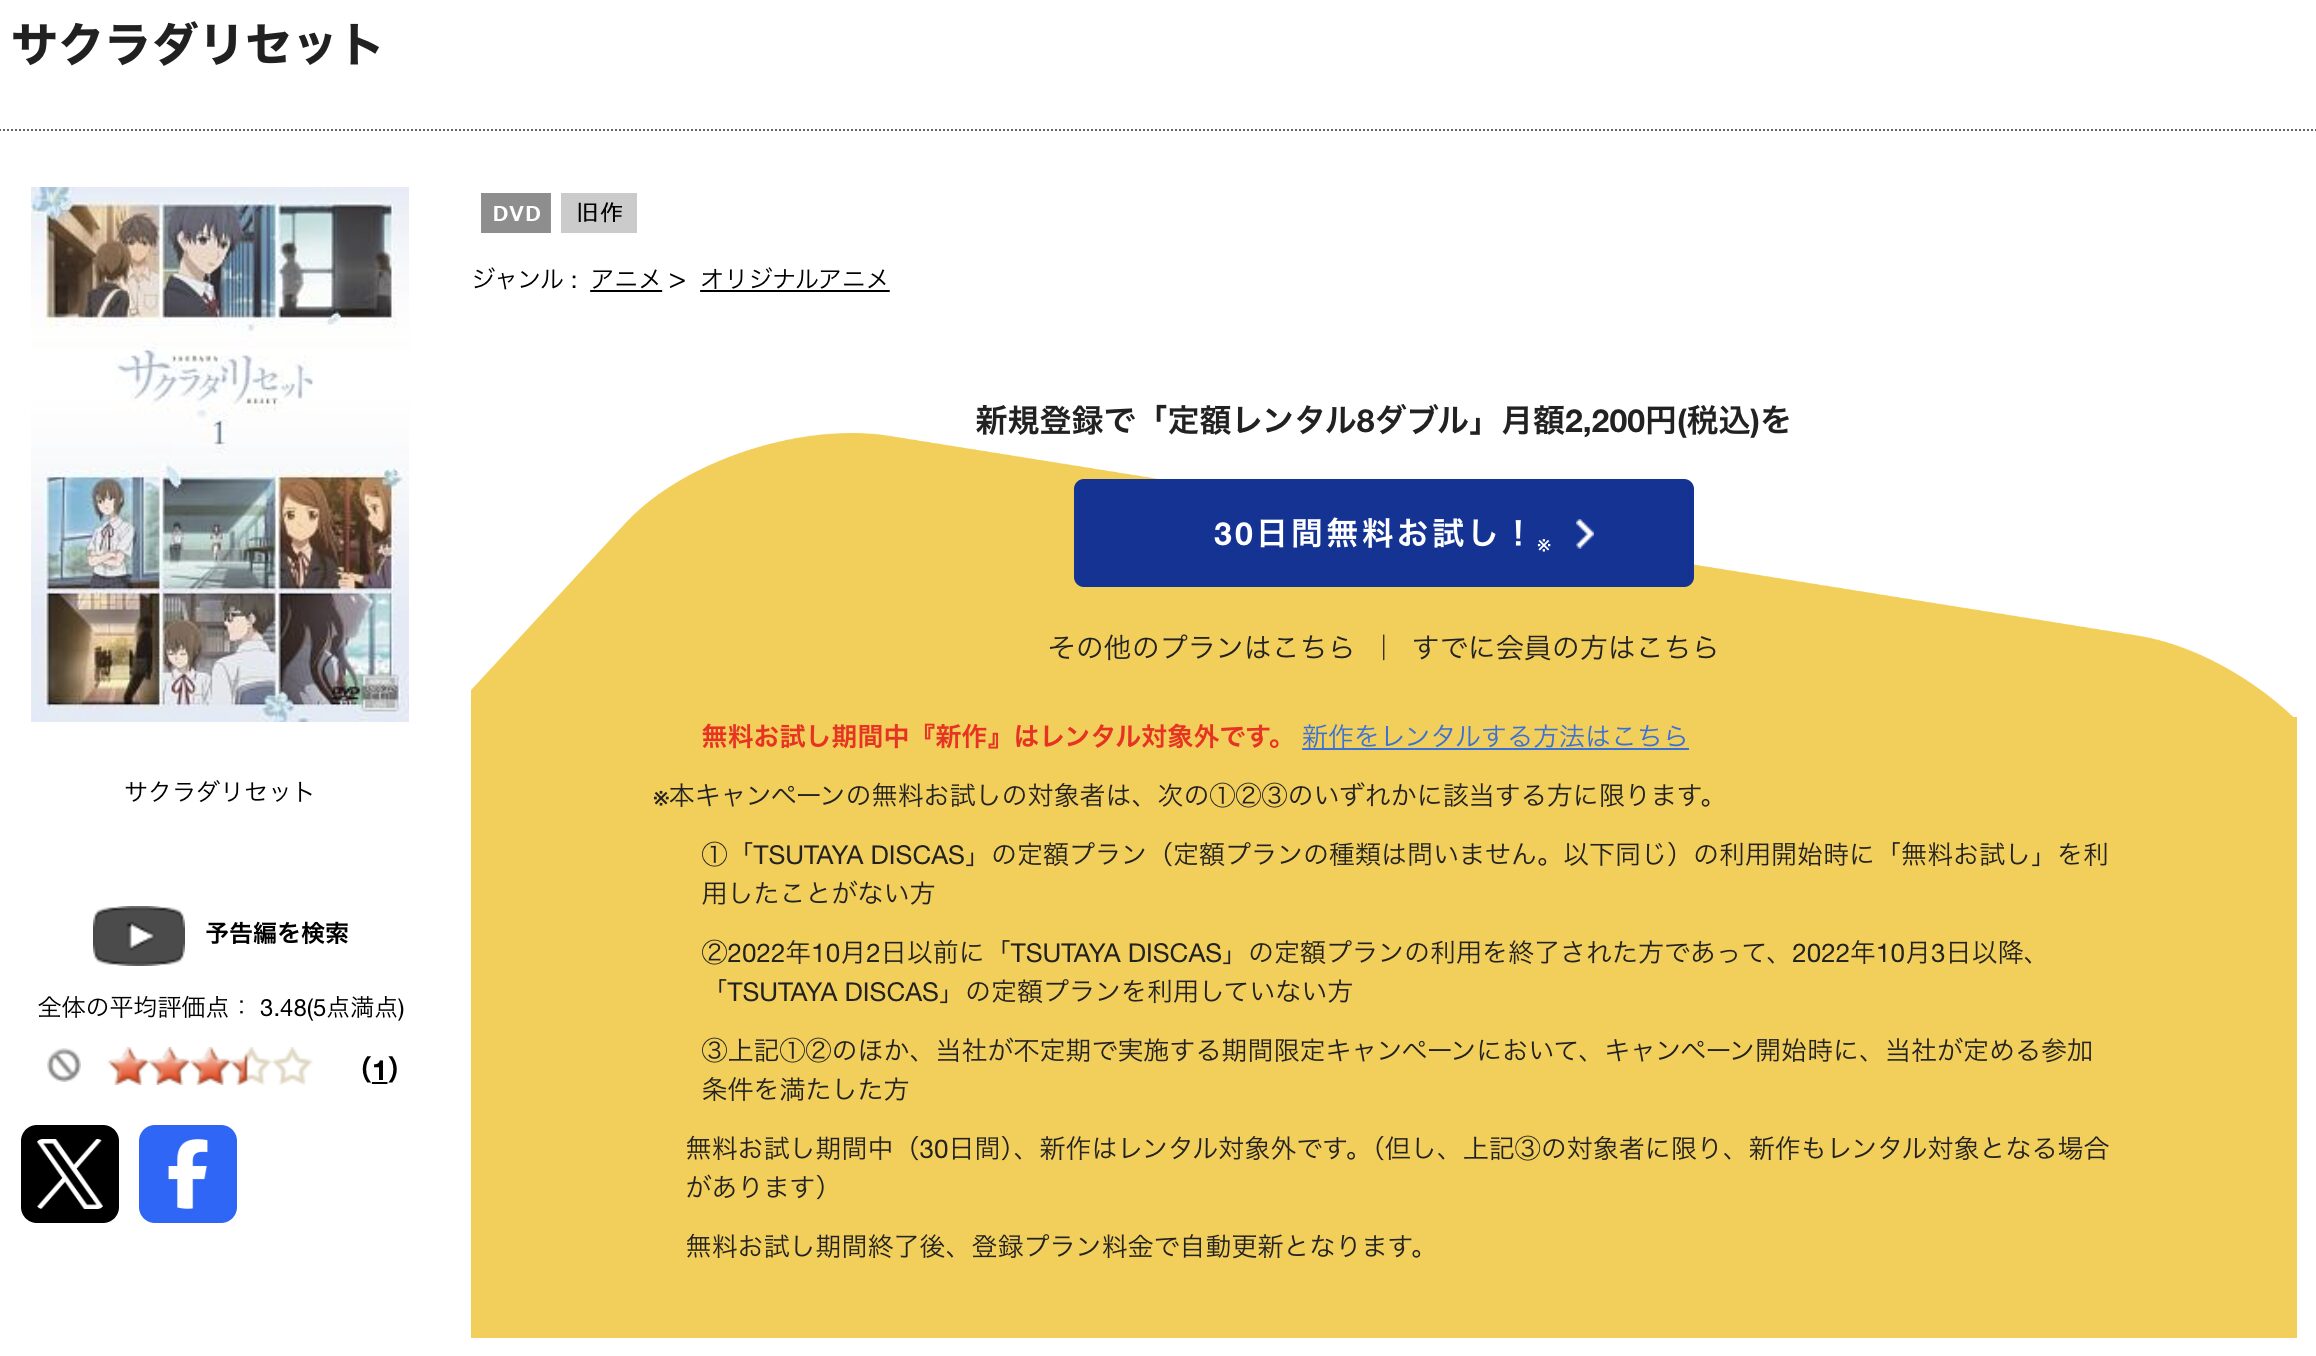Click 新規登録で定額レンタル8ダブル headline text
The height and width of the screenshot is (1356, 2316).
1382,421
